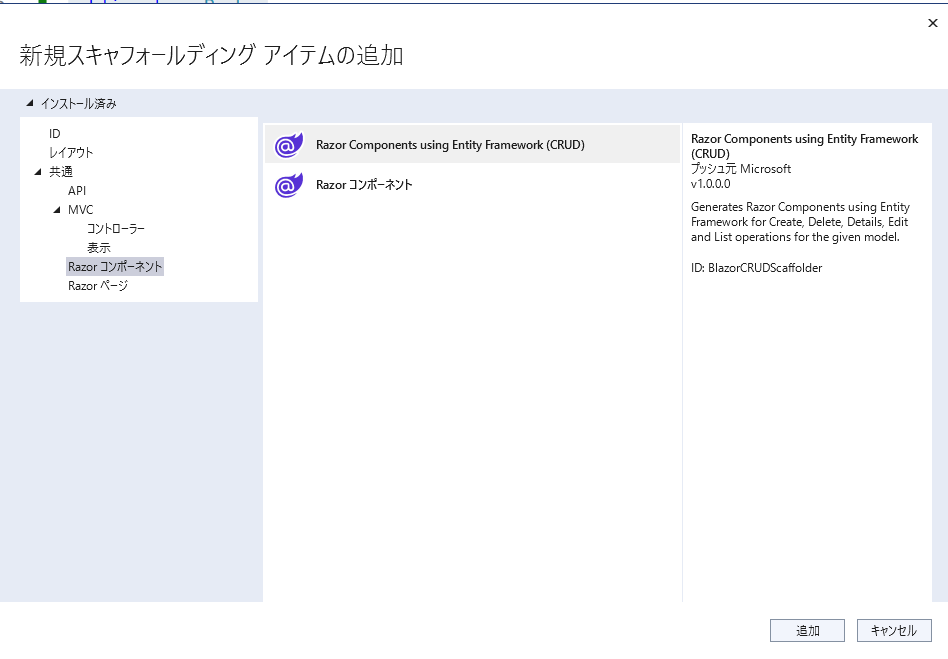Collapse the MVC tree node
Image resolution: width=948 pixels, height=659 pixels.
(57, 210)
